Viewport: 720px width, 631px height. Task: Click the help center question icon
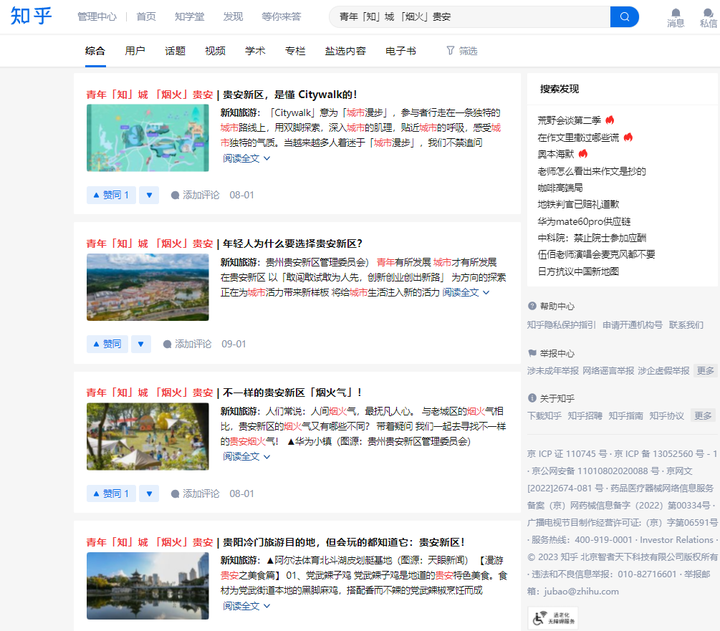532,306
